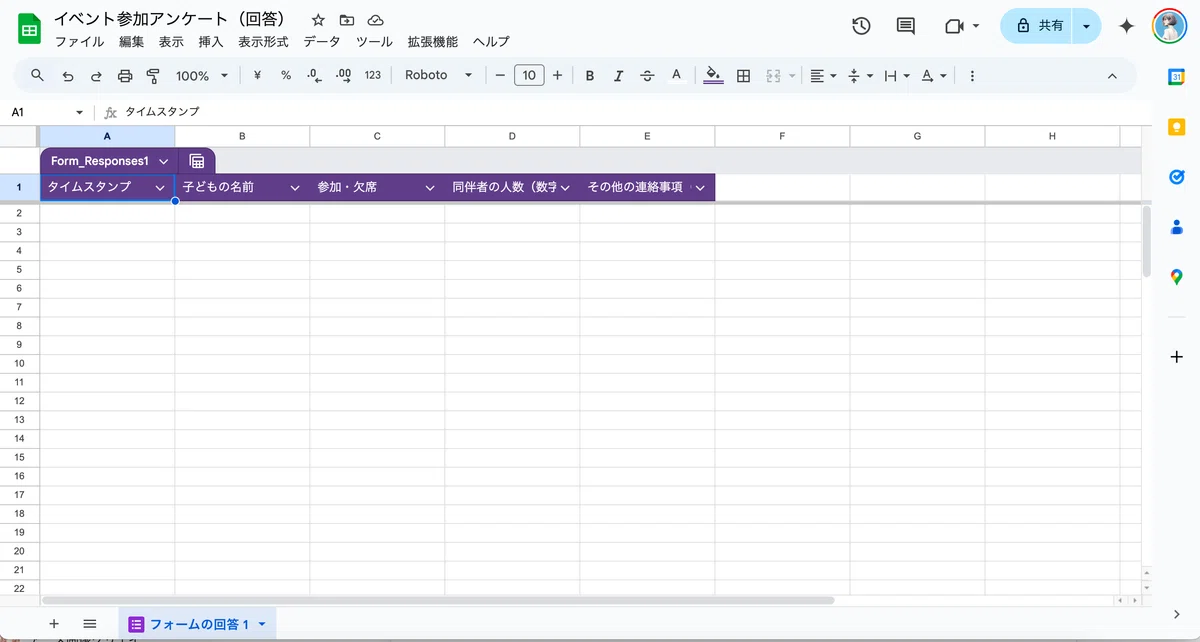Star the document with star icon
Screen dimensions: 1200x642
318,20
